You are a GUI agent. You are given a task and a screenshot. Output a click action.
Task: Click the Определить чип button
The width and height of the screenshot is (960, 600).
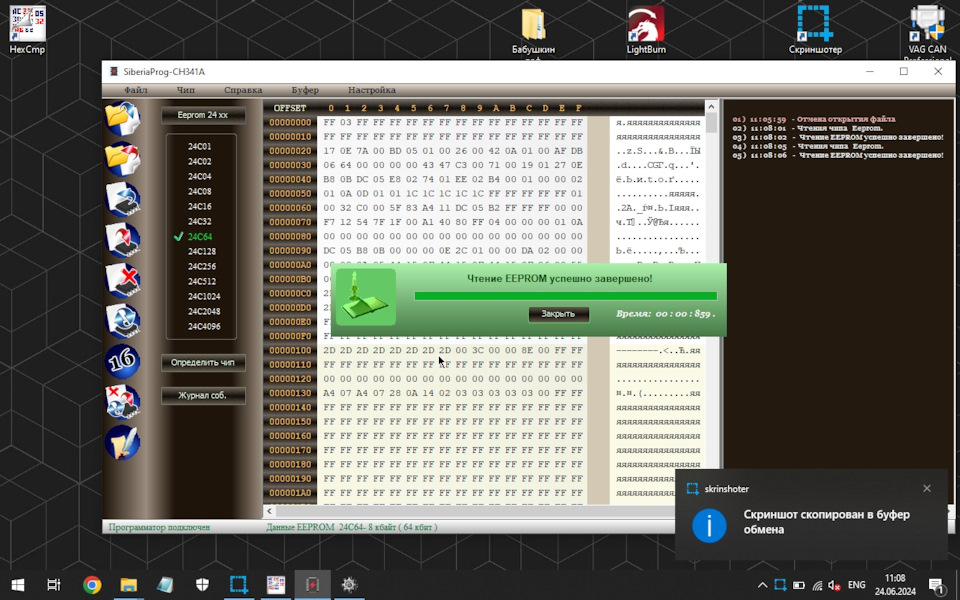(x=203, y=362)
